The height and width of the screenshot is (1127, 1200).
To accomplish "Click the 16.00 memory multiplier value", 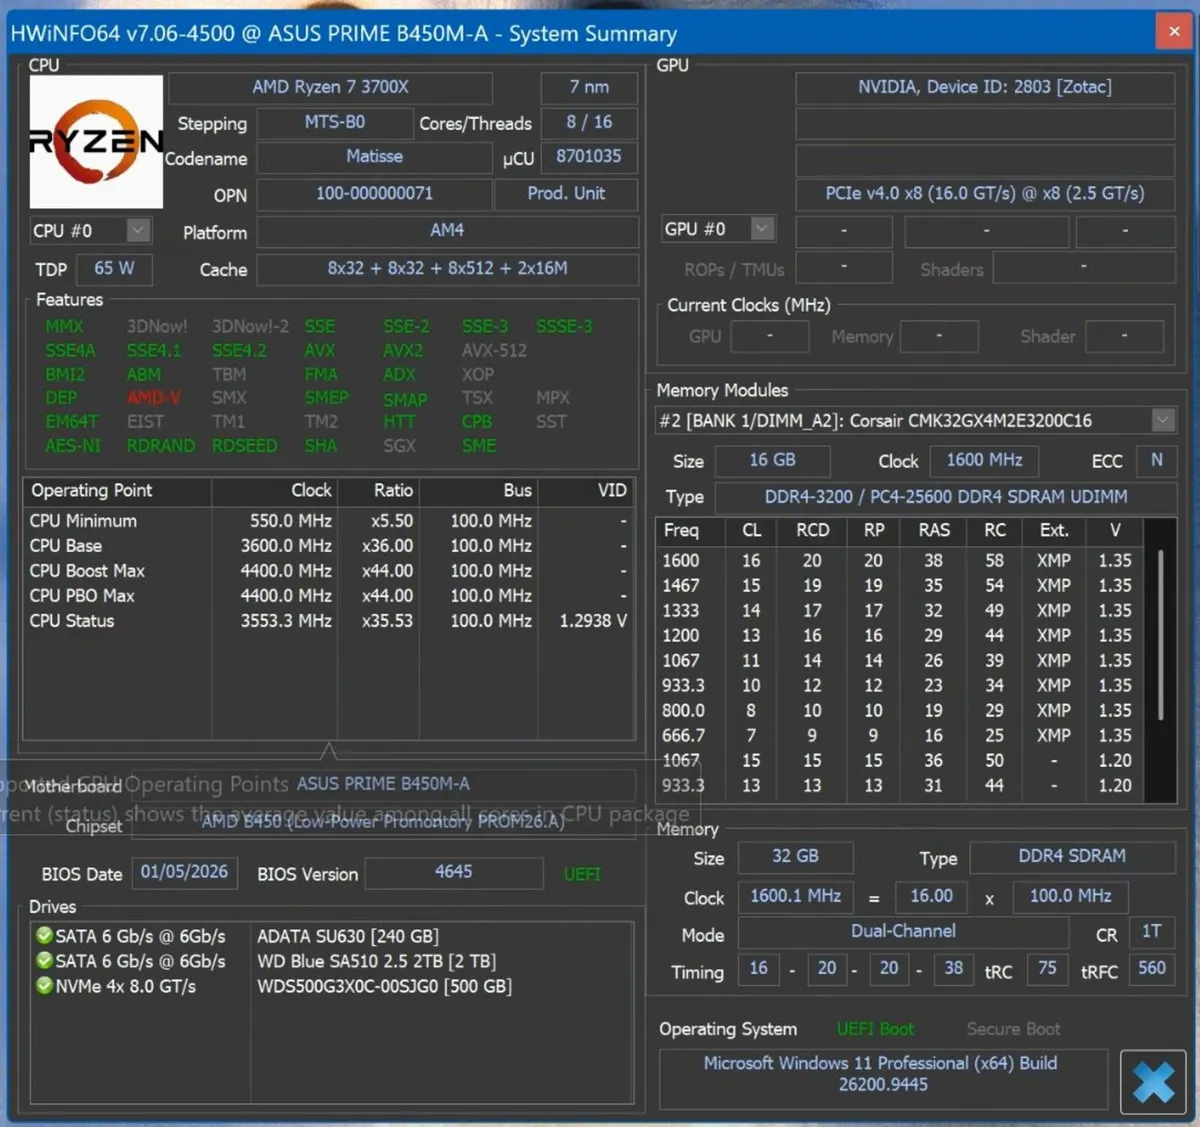I will tap(931, 897).
